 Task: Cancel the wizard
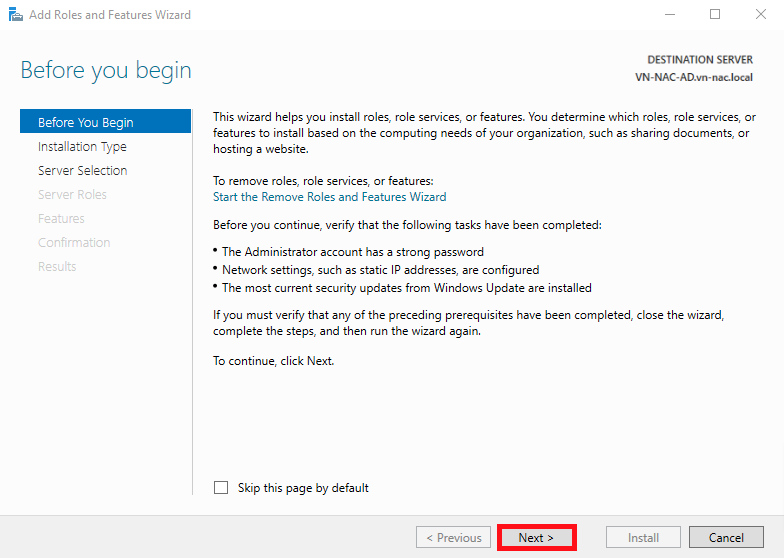[726, 537]
